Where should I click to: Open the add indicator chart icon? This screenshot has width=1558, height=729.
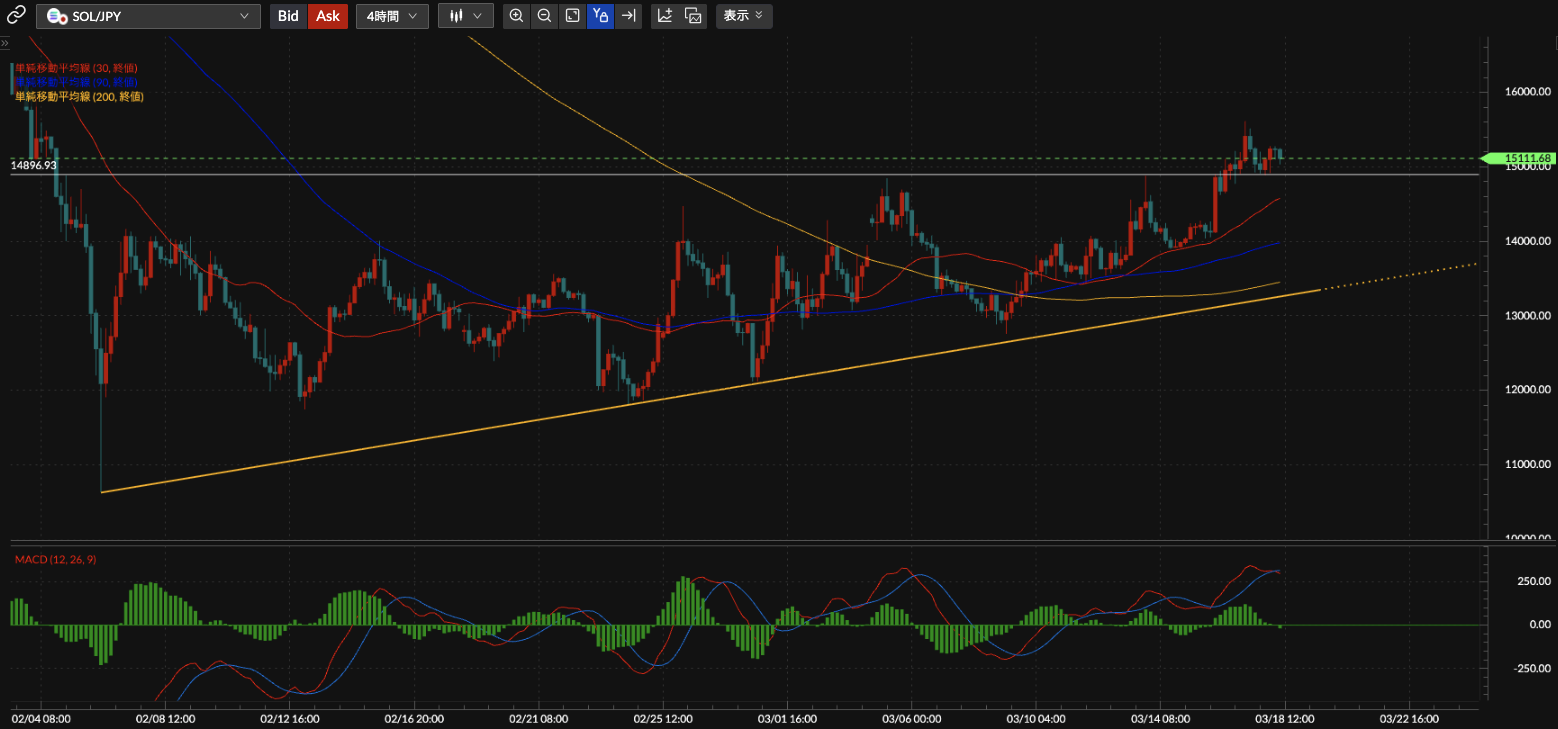pyautogui.click(x=665, y=16)
